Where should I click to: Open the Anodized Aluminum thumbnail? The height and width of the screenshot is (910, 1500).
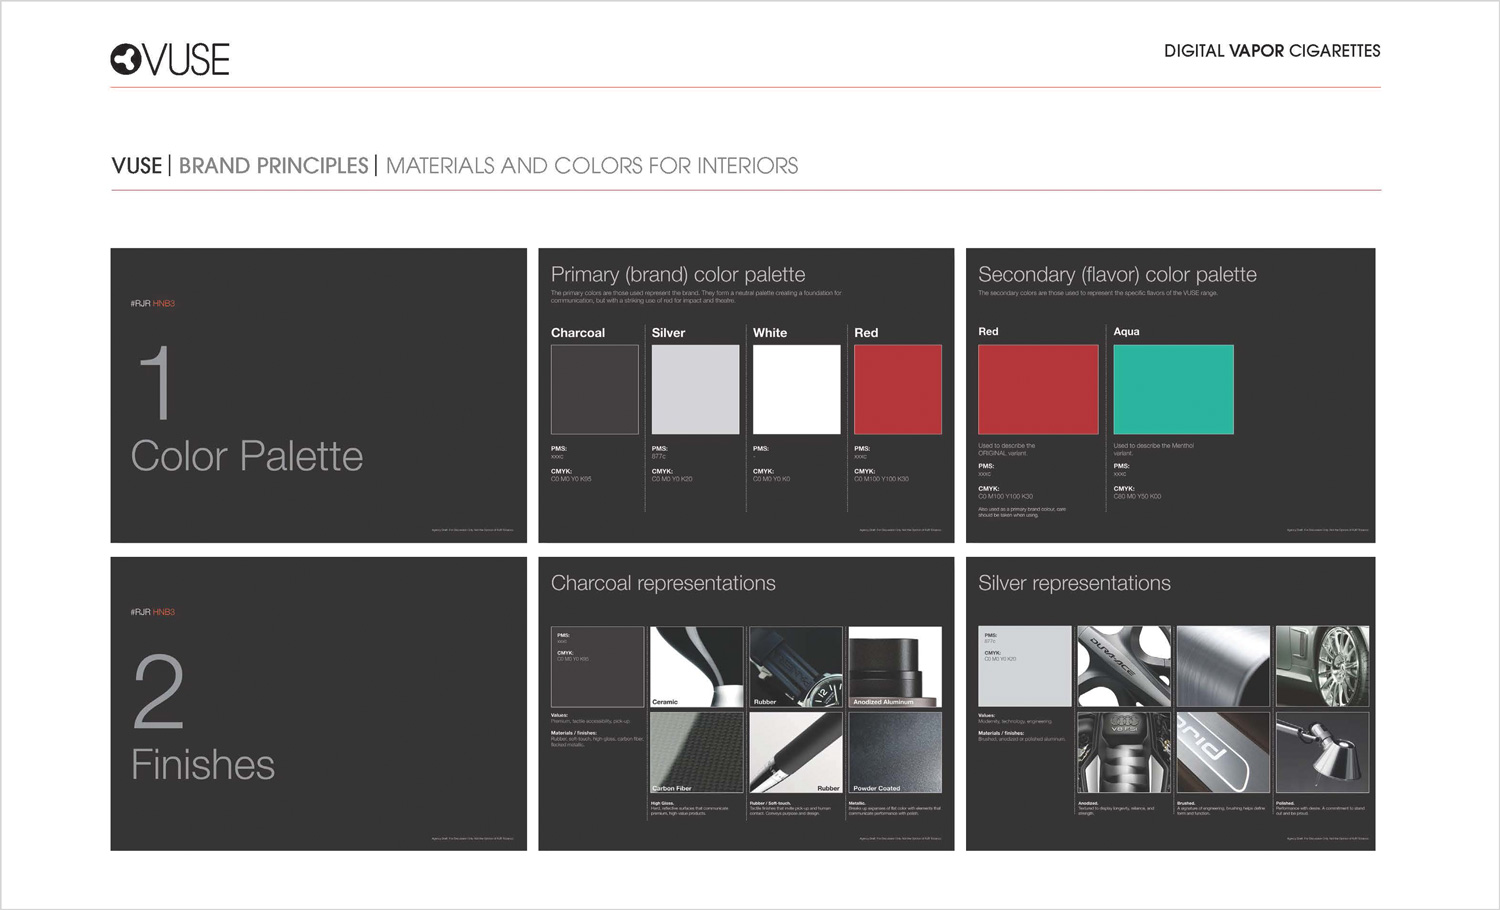[895, 666]
